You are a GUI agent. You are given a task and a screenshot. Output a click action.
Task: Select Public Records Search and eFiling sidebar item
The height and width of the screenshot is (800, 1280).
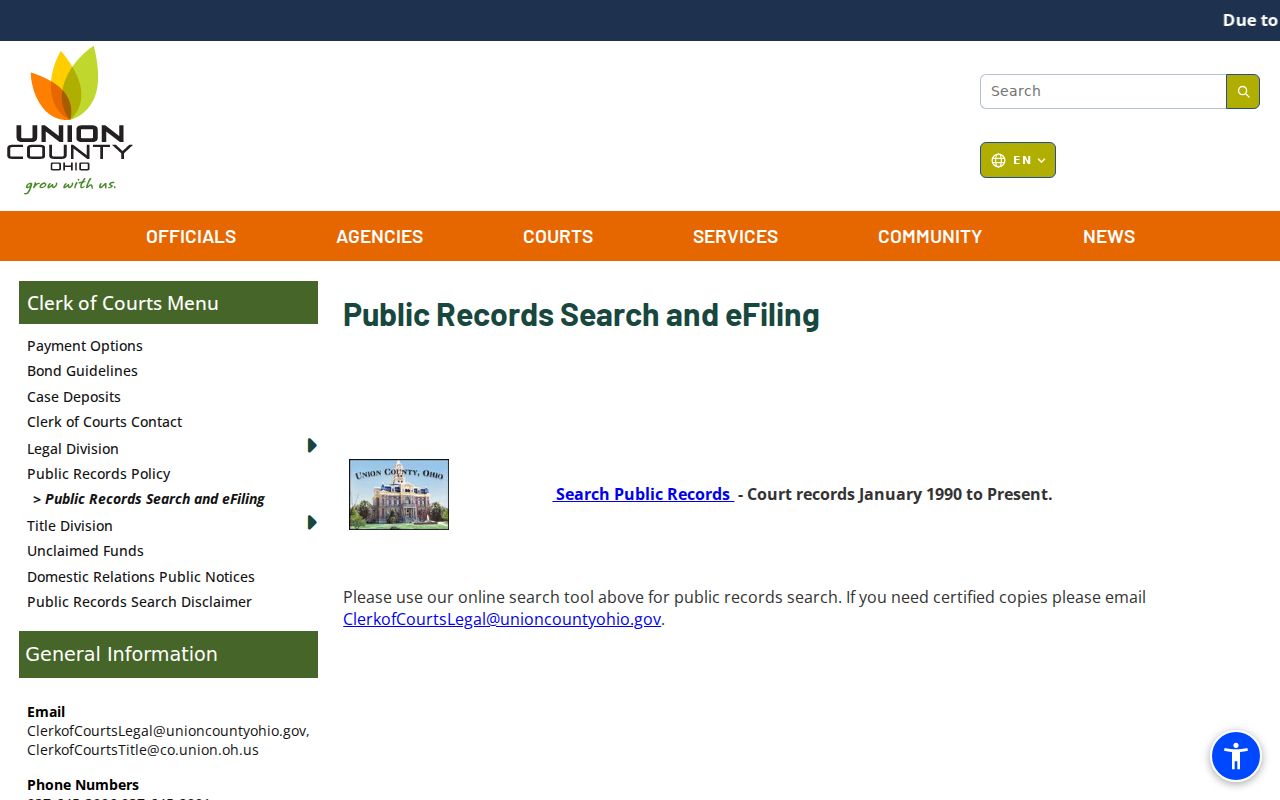(149, 499)
